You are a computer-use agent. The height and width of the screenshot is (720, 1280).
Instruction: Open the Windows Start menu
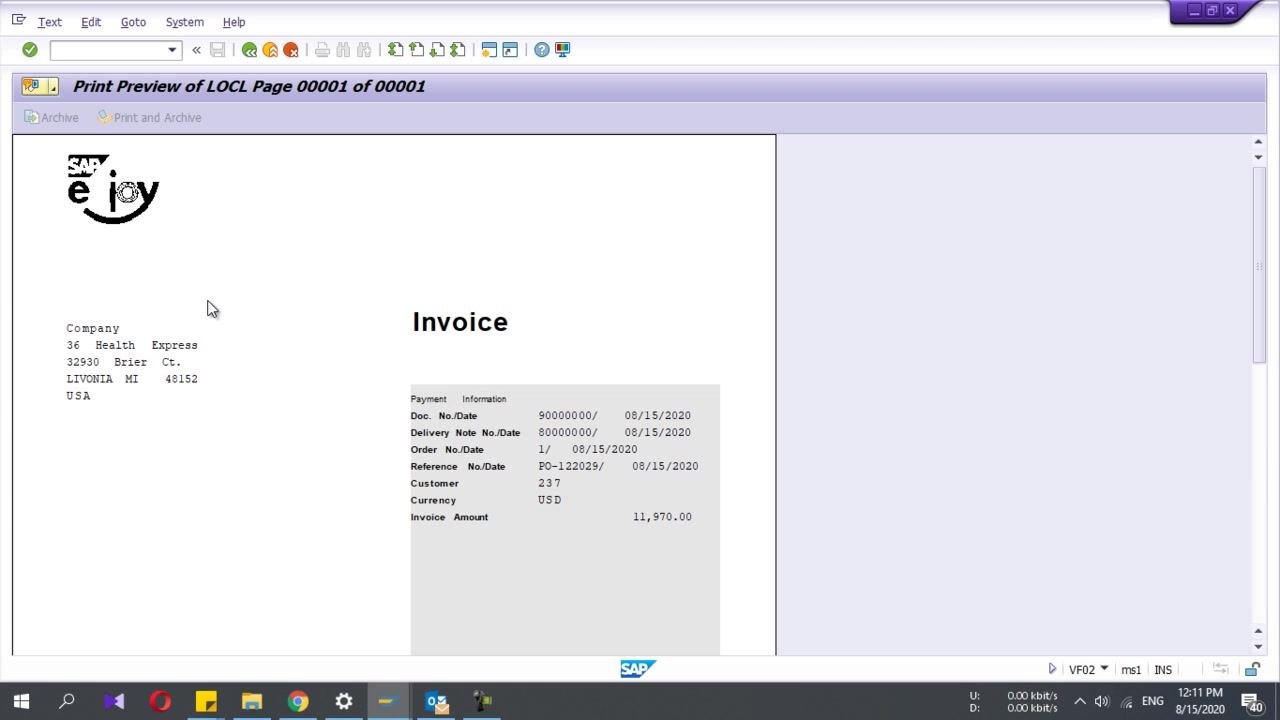[21, 701]
